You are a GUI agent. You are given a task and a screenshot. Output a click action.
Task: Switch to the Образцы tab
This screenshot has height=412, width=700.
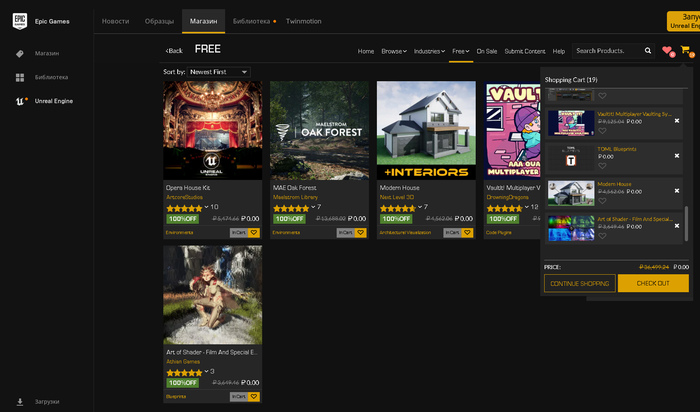tap(159, 21)
